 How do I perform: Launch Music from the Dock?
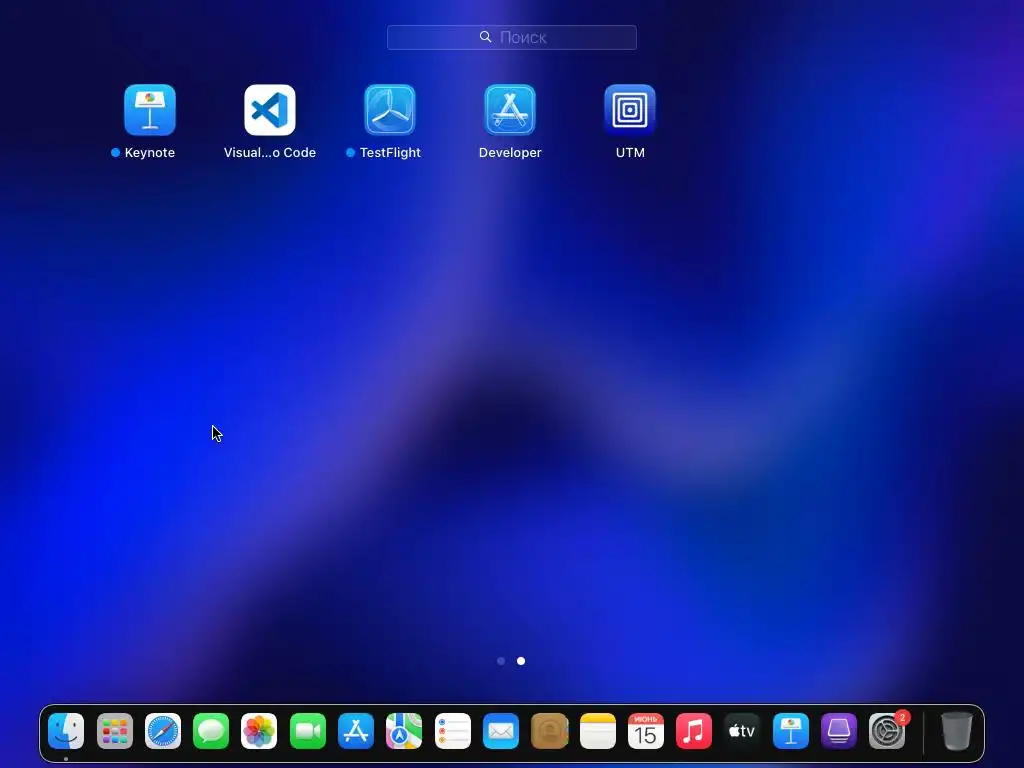pos(694,731)
